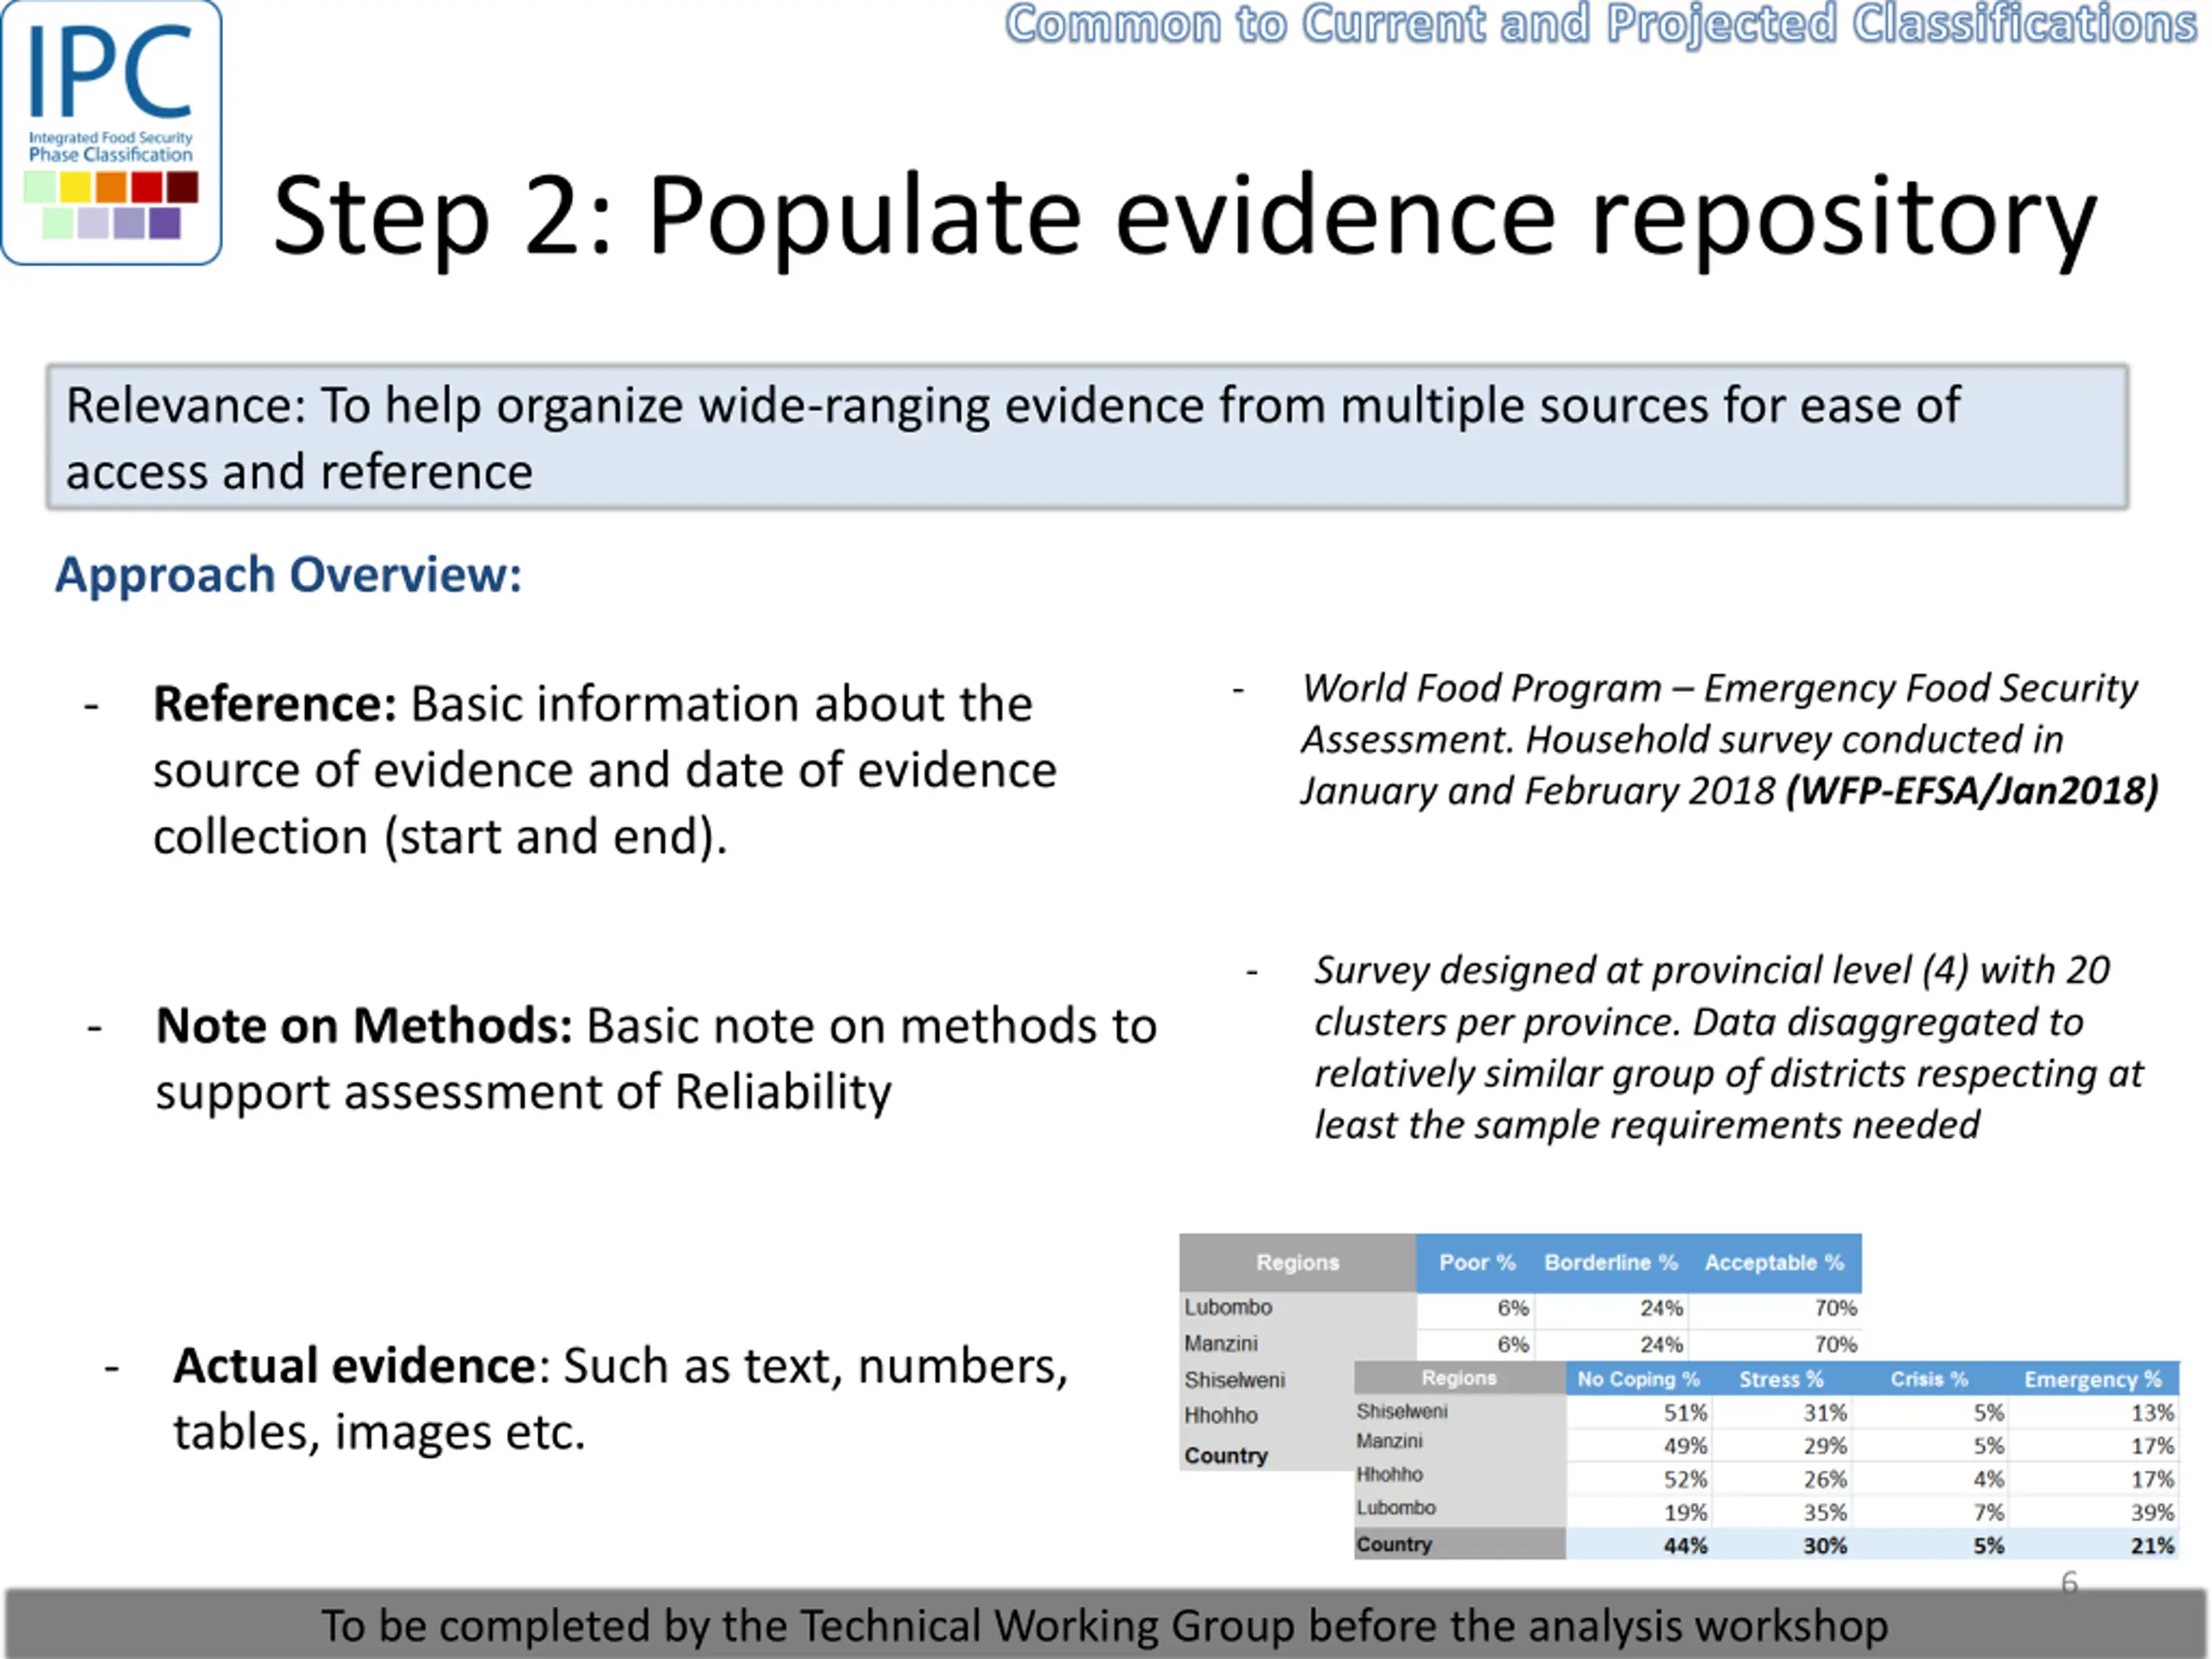
Task: Click the 'Poor %' table column header
Action: [1477, 1263]
